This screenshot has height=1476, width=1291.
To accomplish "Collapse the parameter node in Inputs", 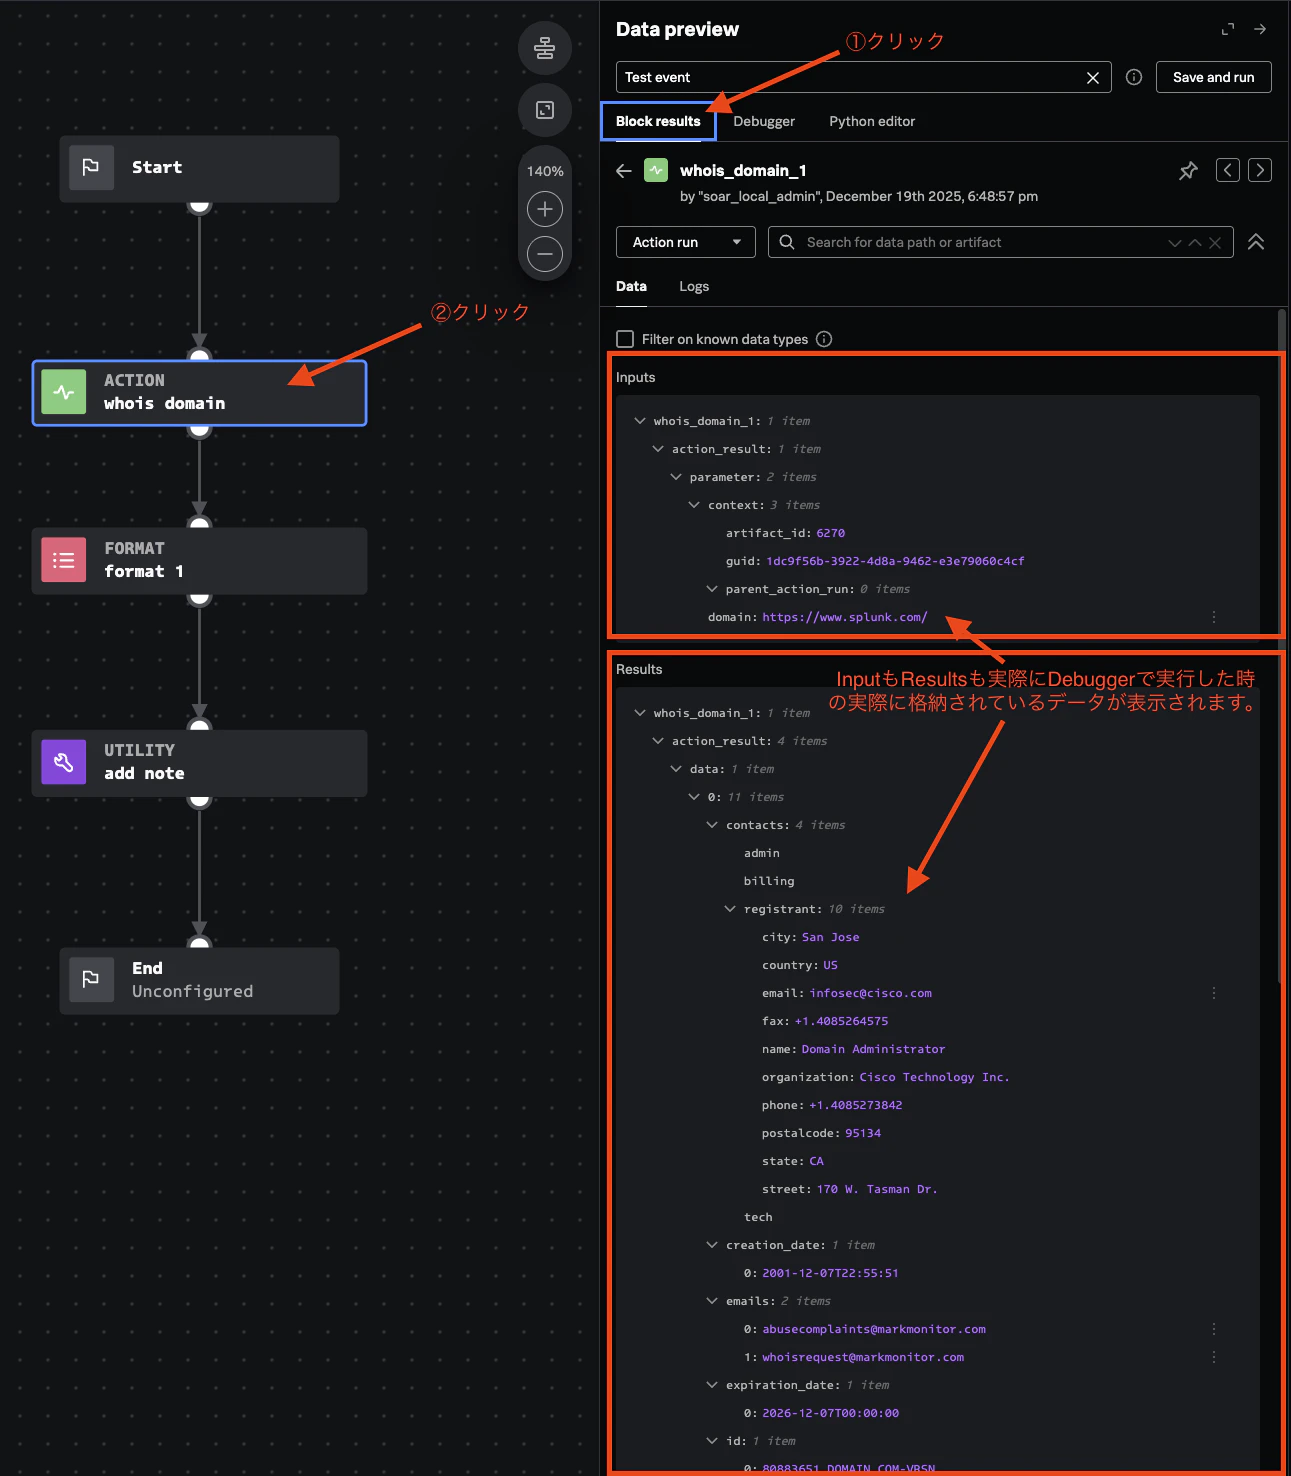I will [676, 477].
